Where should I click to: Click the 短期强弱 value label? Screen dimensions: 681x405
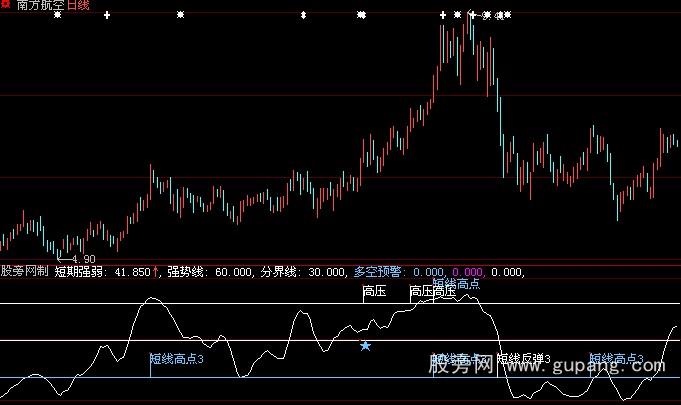click(102, 271)
